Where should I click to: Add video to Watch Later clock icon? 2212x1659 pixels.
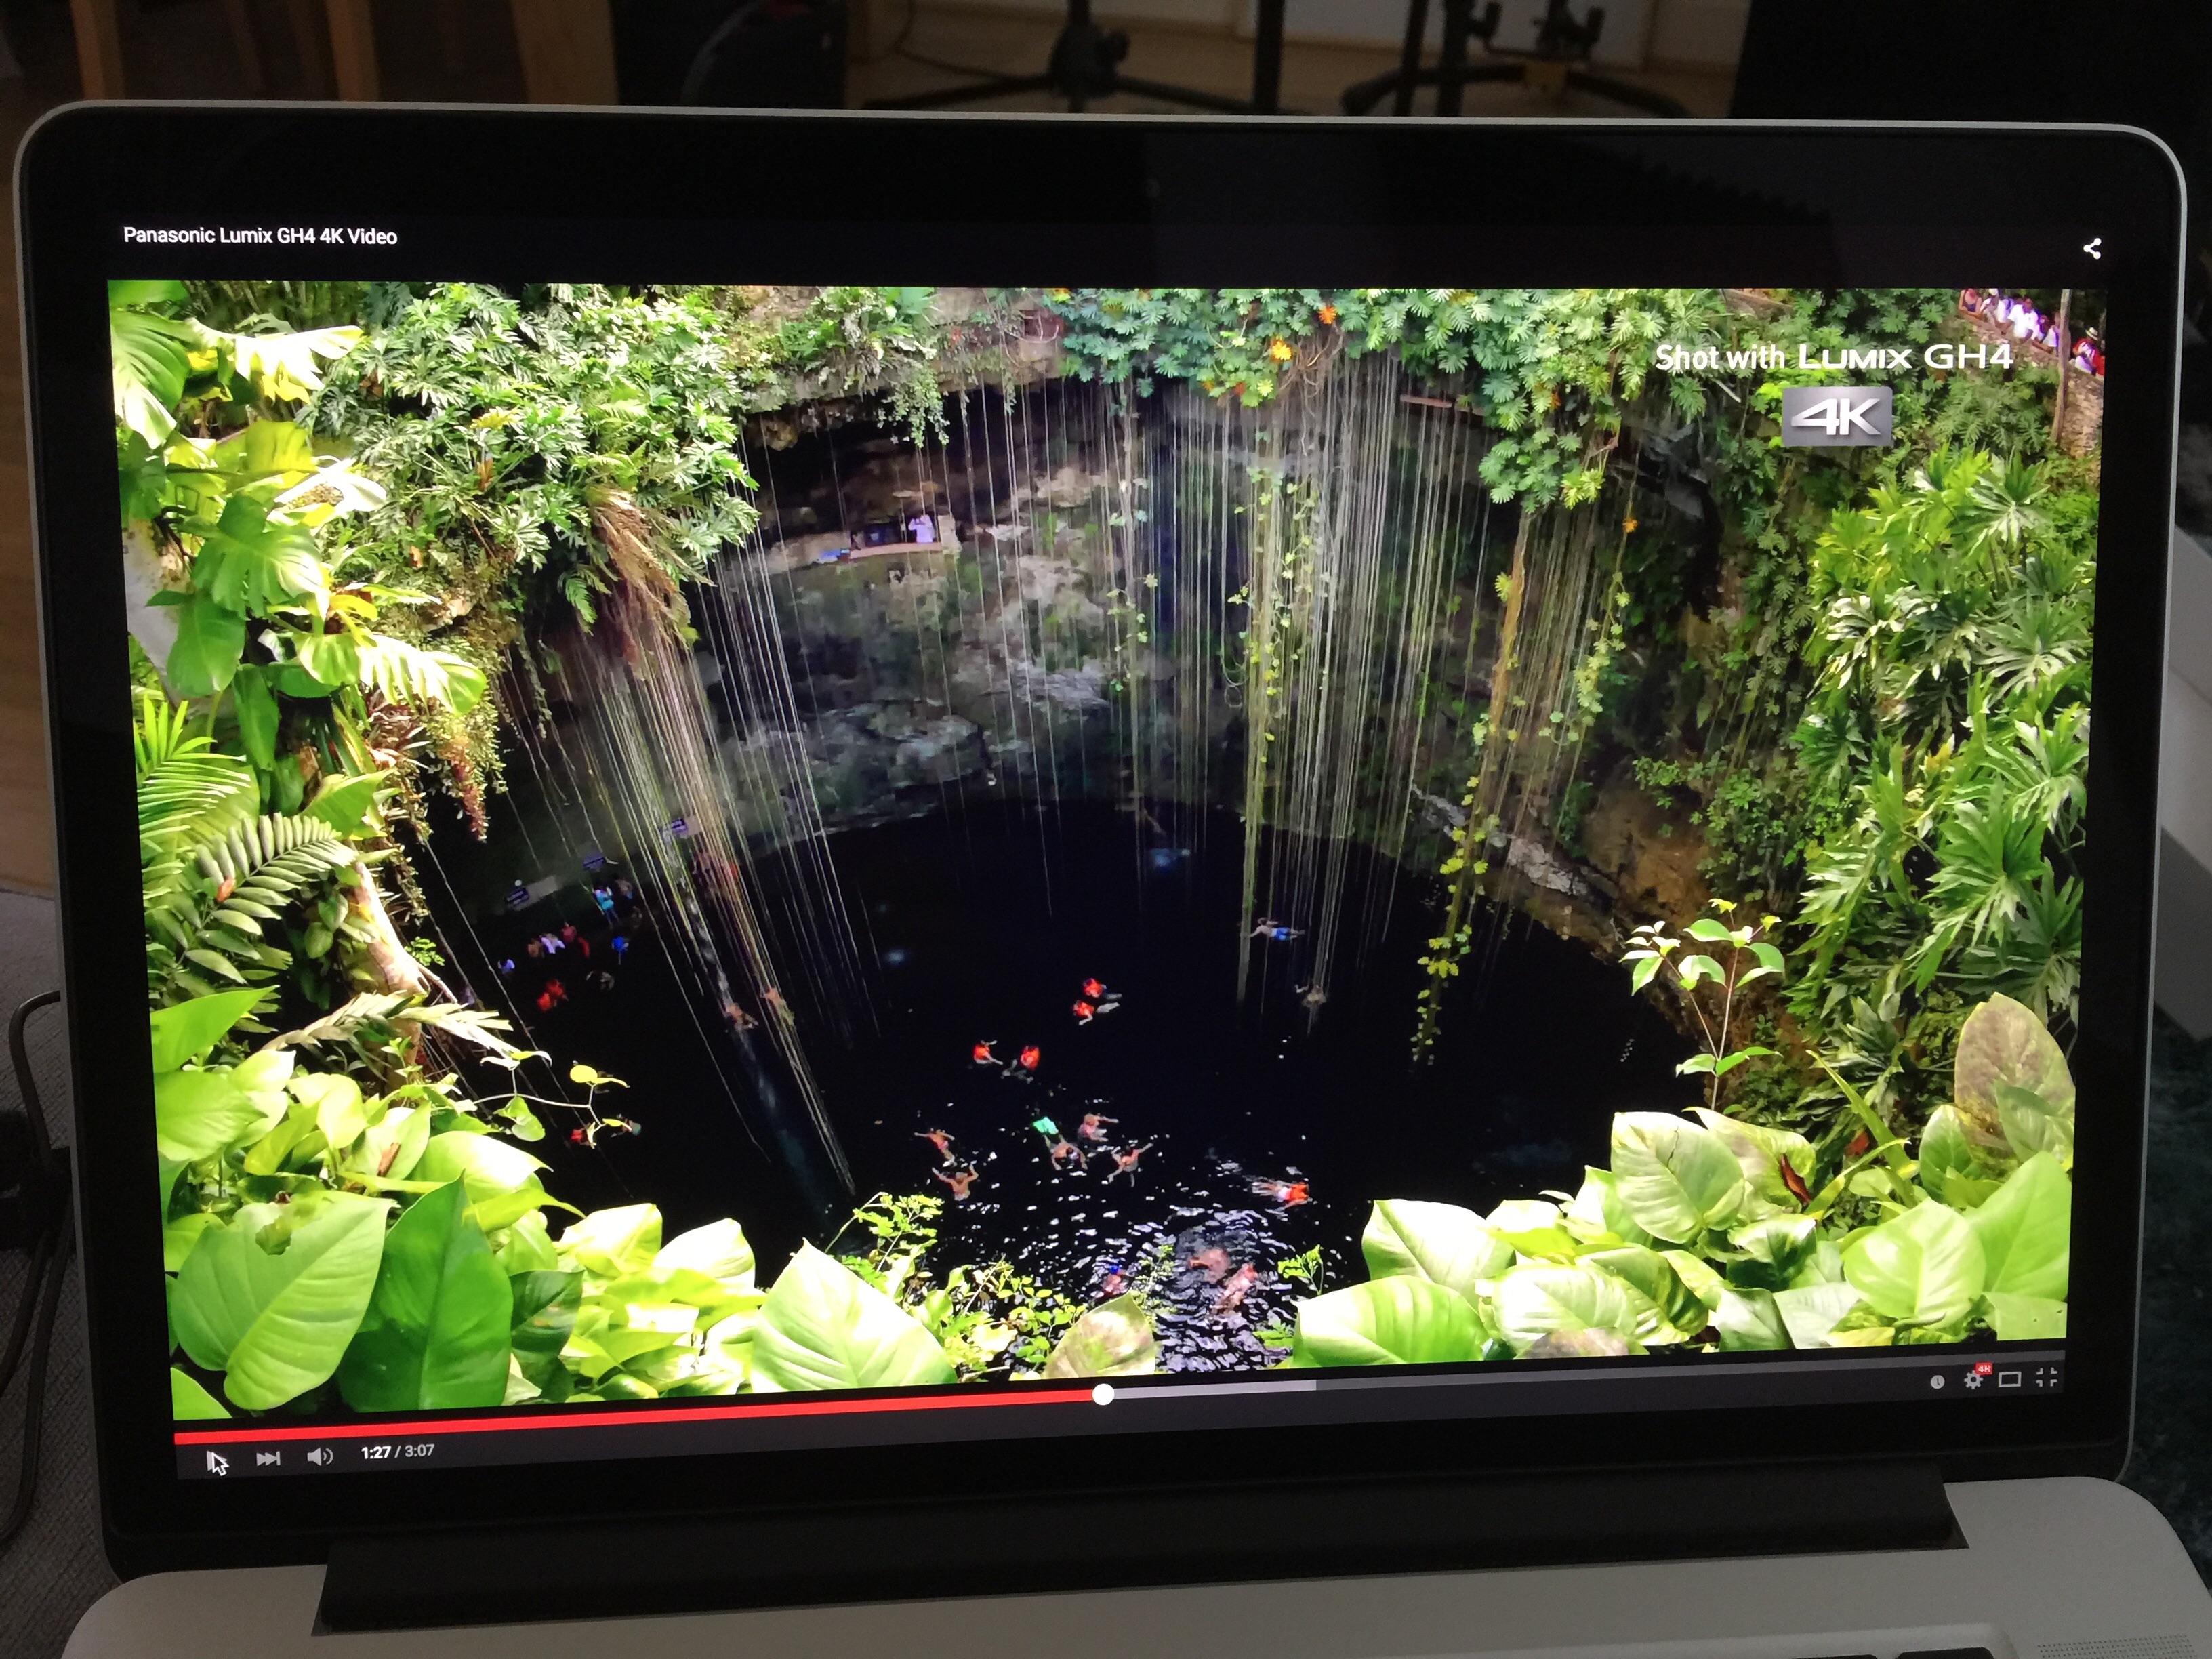click(1937, 1381)
